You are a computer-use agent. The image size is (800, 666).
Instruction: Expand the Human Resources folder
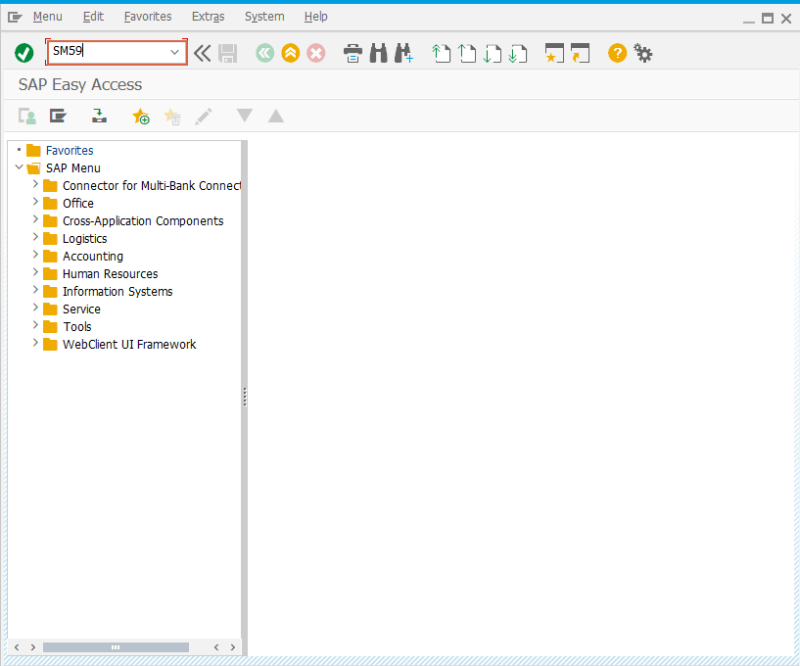click(x=35, y=273)
